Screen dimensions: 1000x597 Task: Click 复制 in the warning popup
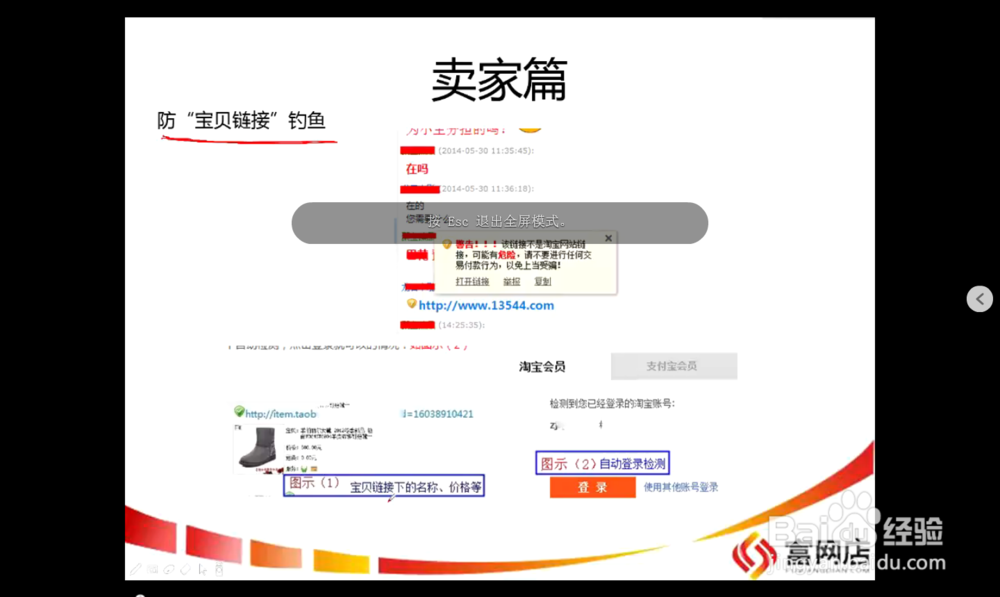tap(544, 280)
